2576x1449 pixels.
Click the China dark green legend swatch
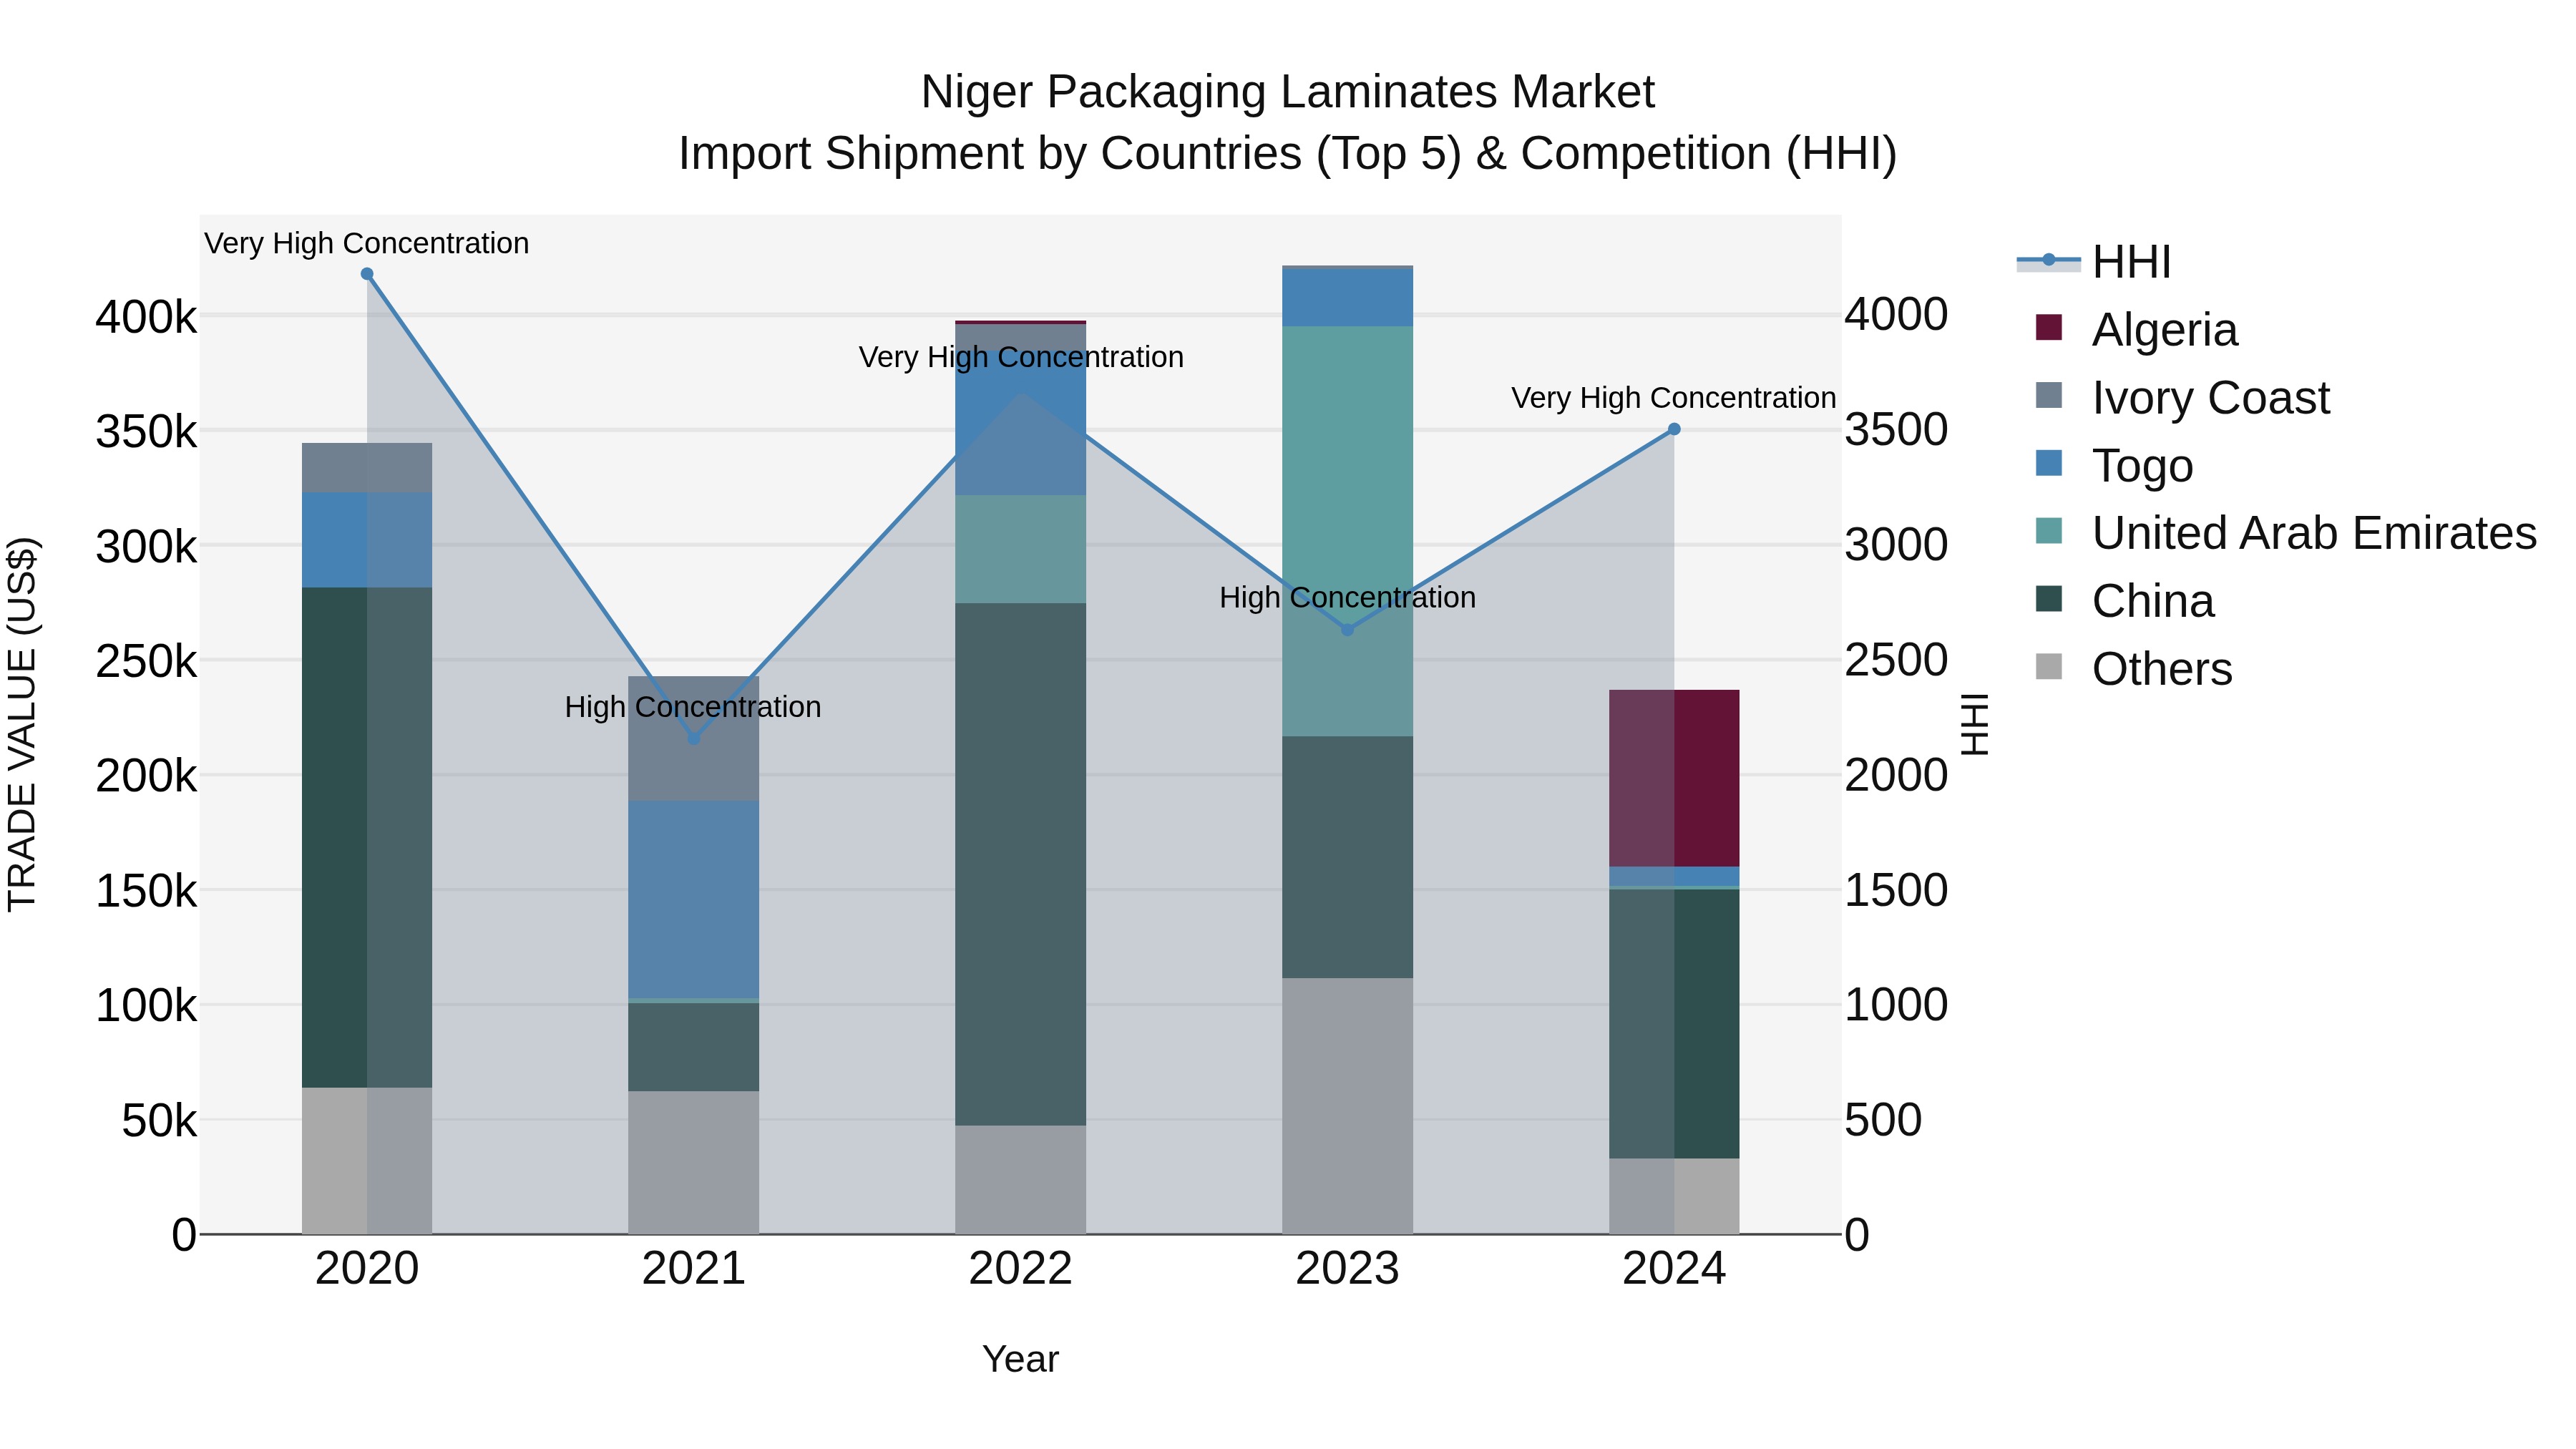click(x=2048, y=599)
